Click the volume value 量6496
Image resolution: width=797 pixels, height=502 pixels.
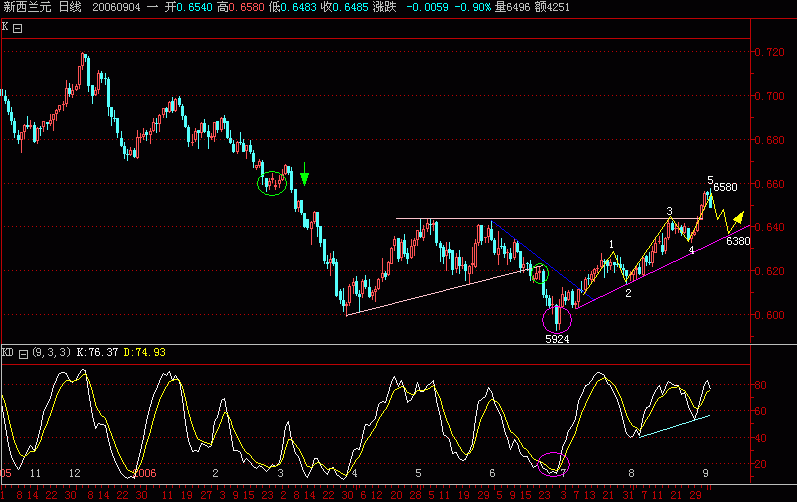512,8
